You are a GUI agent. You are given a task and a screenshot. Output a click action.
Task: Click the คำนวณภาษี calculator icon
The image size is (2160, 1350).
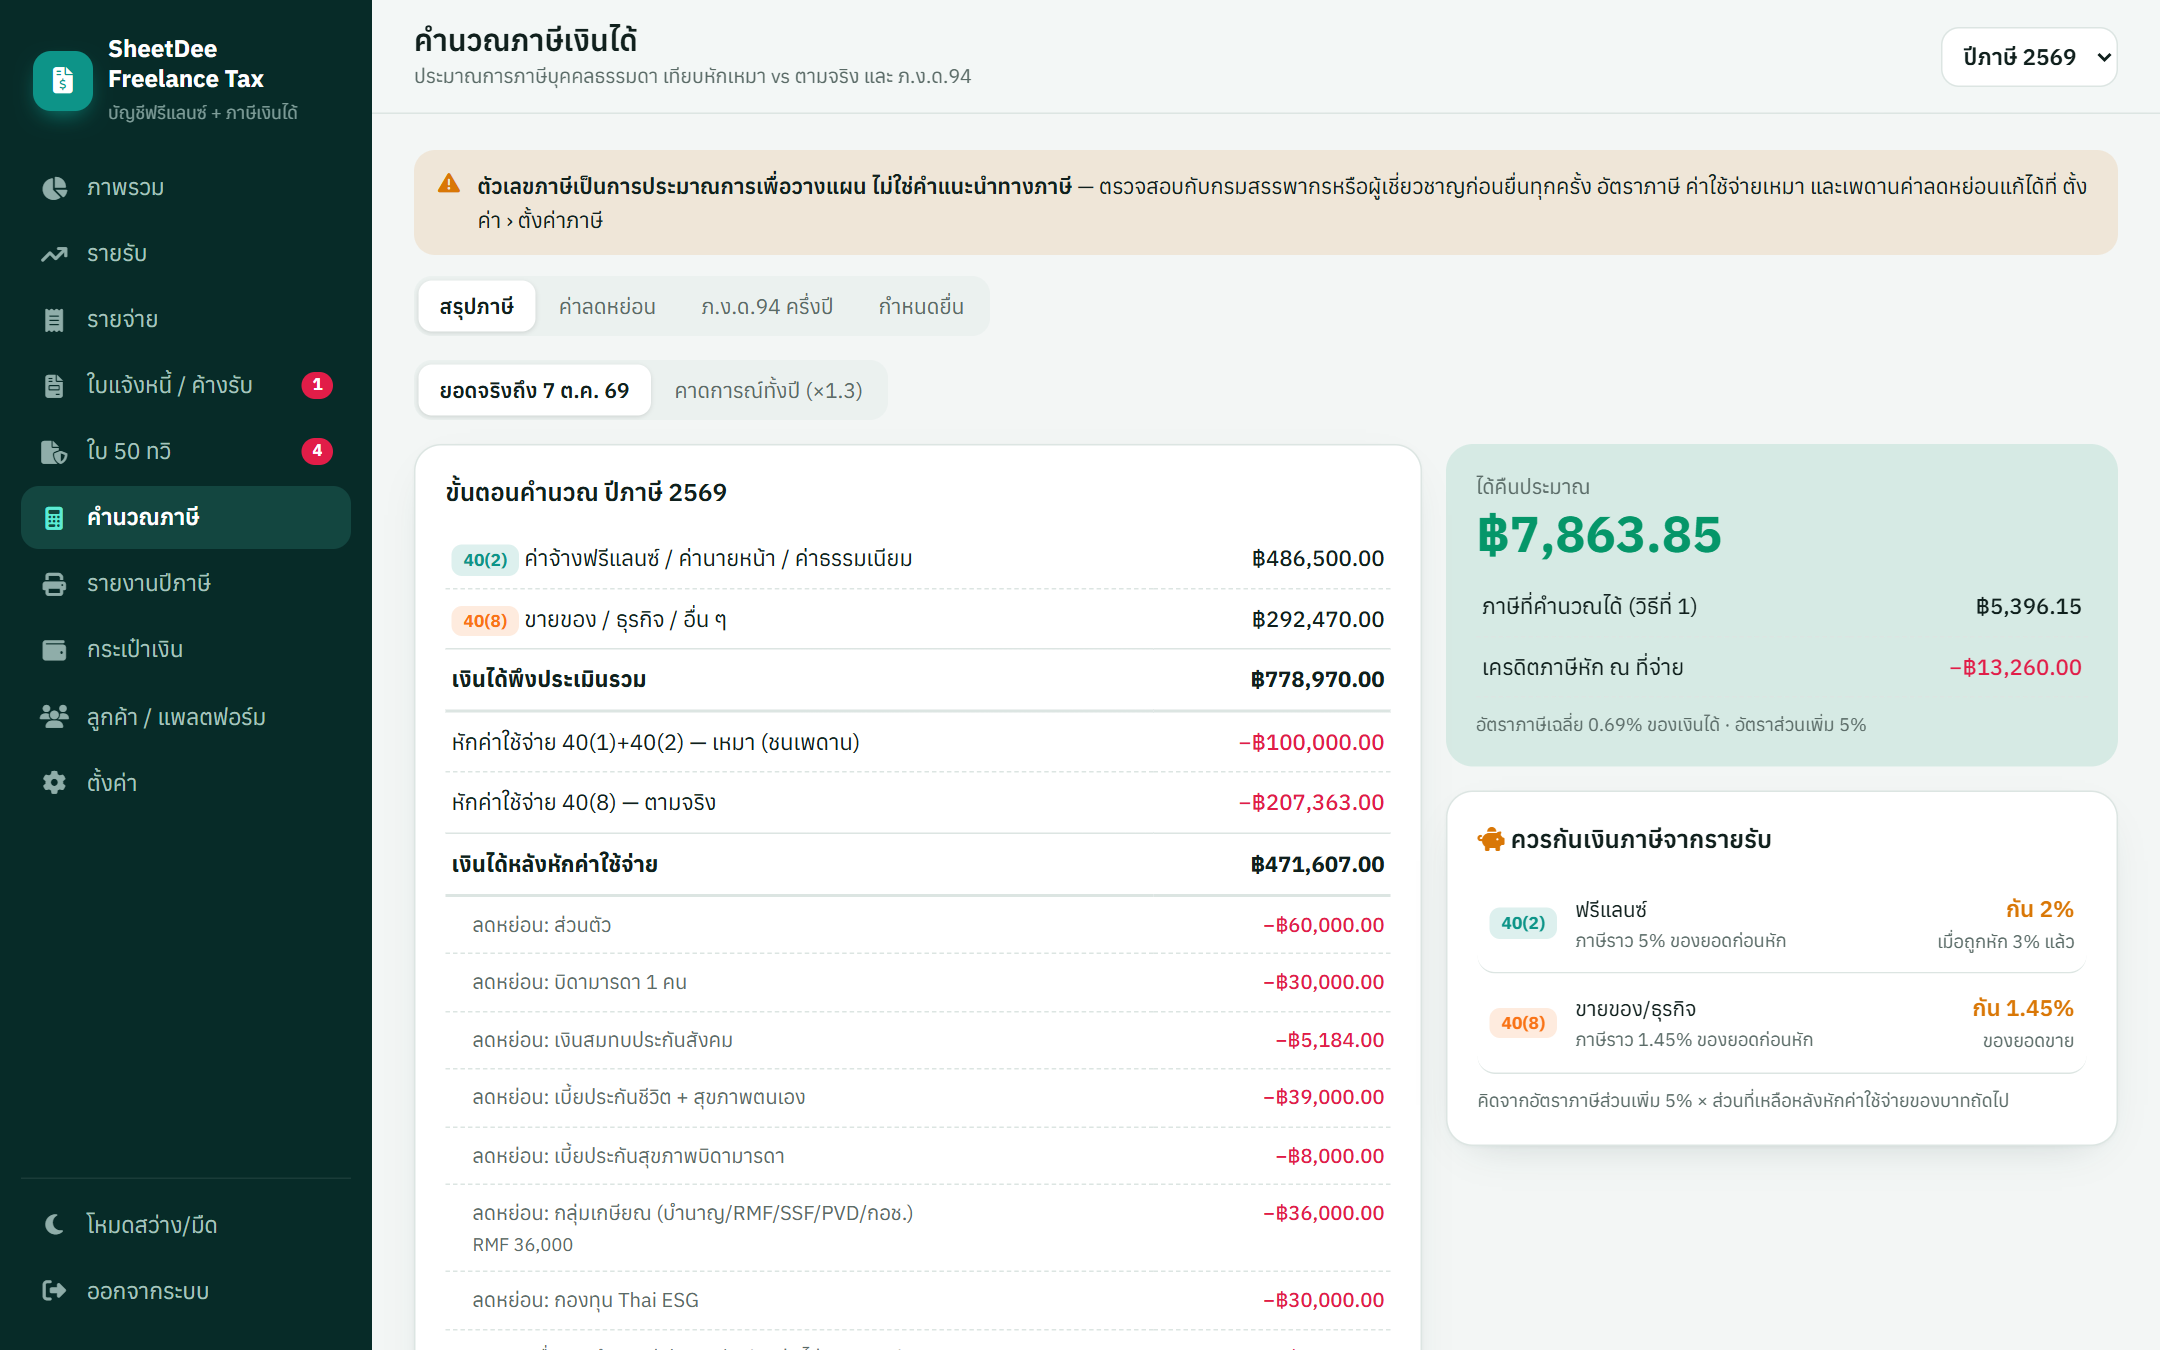(54, 518)
